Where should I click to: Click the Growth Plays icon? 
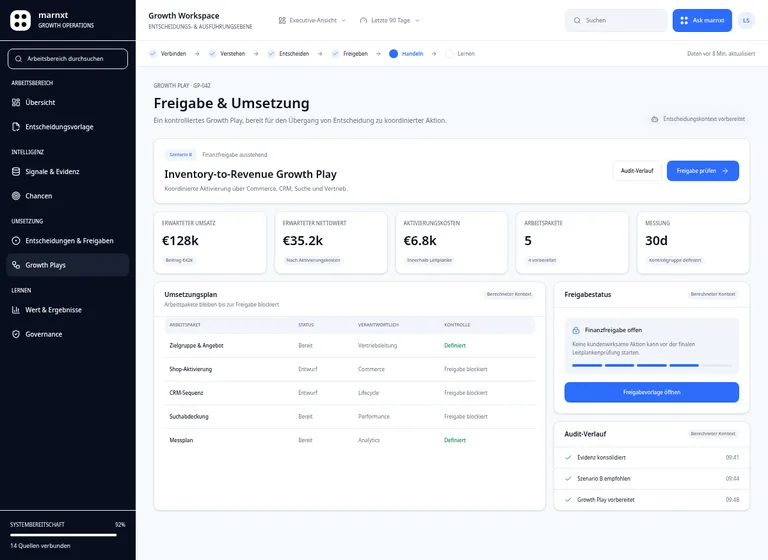tap(16, 265)
